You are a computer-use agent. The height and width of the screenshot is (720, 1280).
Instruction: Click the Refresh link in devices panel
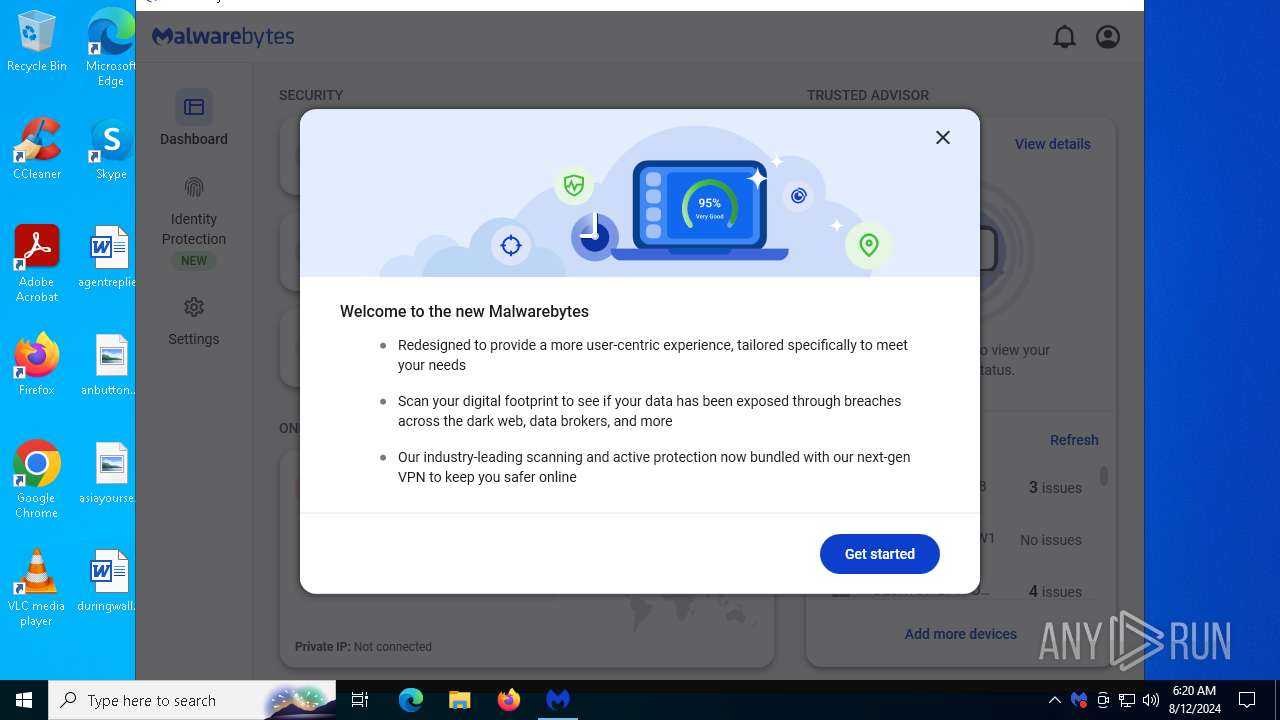click(x=1074, y=440)
